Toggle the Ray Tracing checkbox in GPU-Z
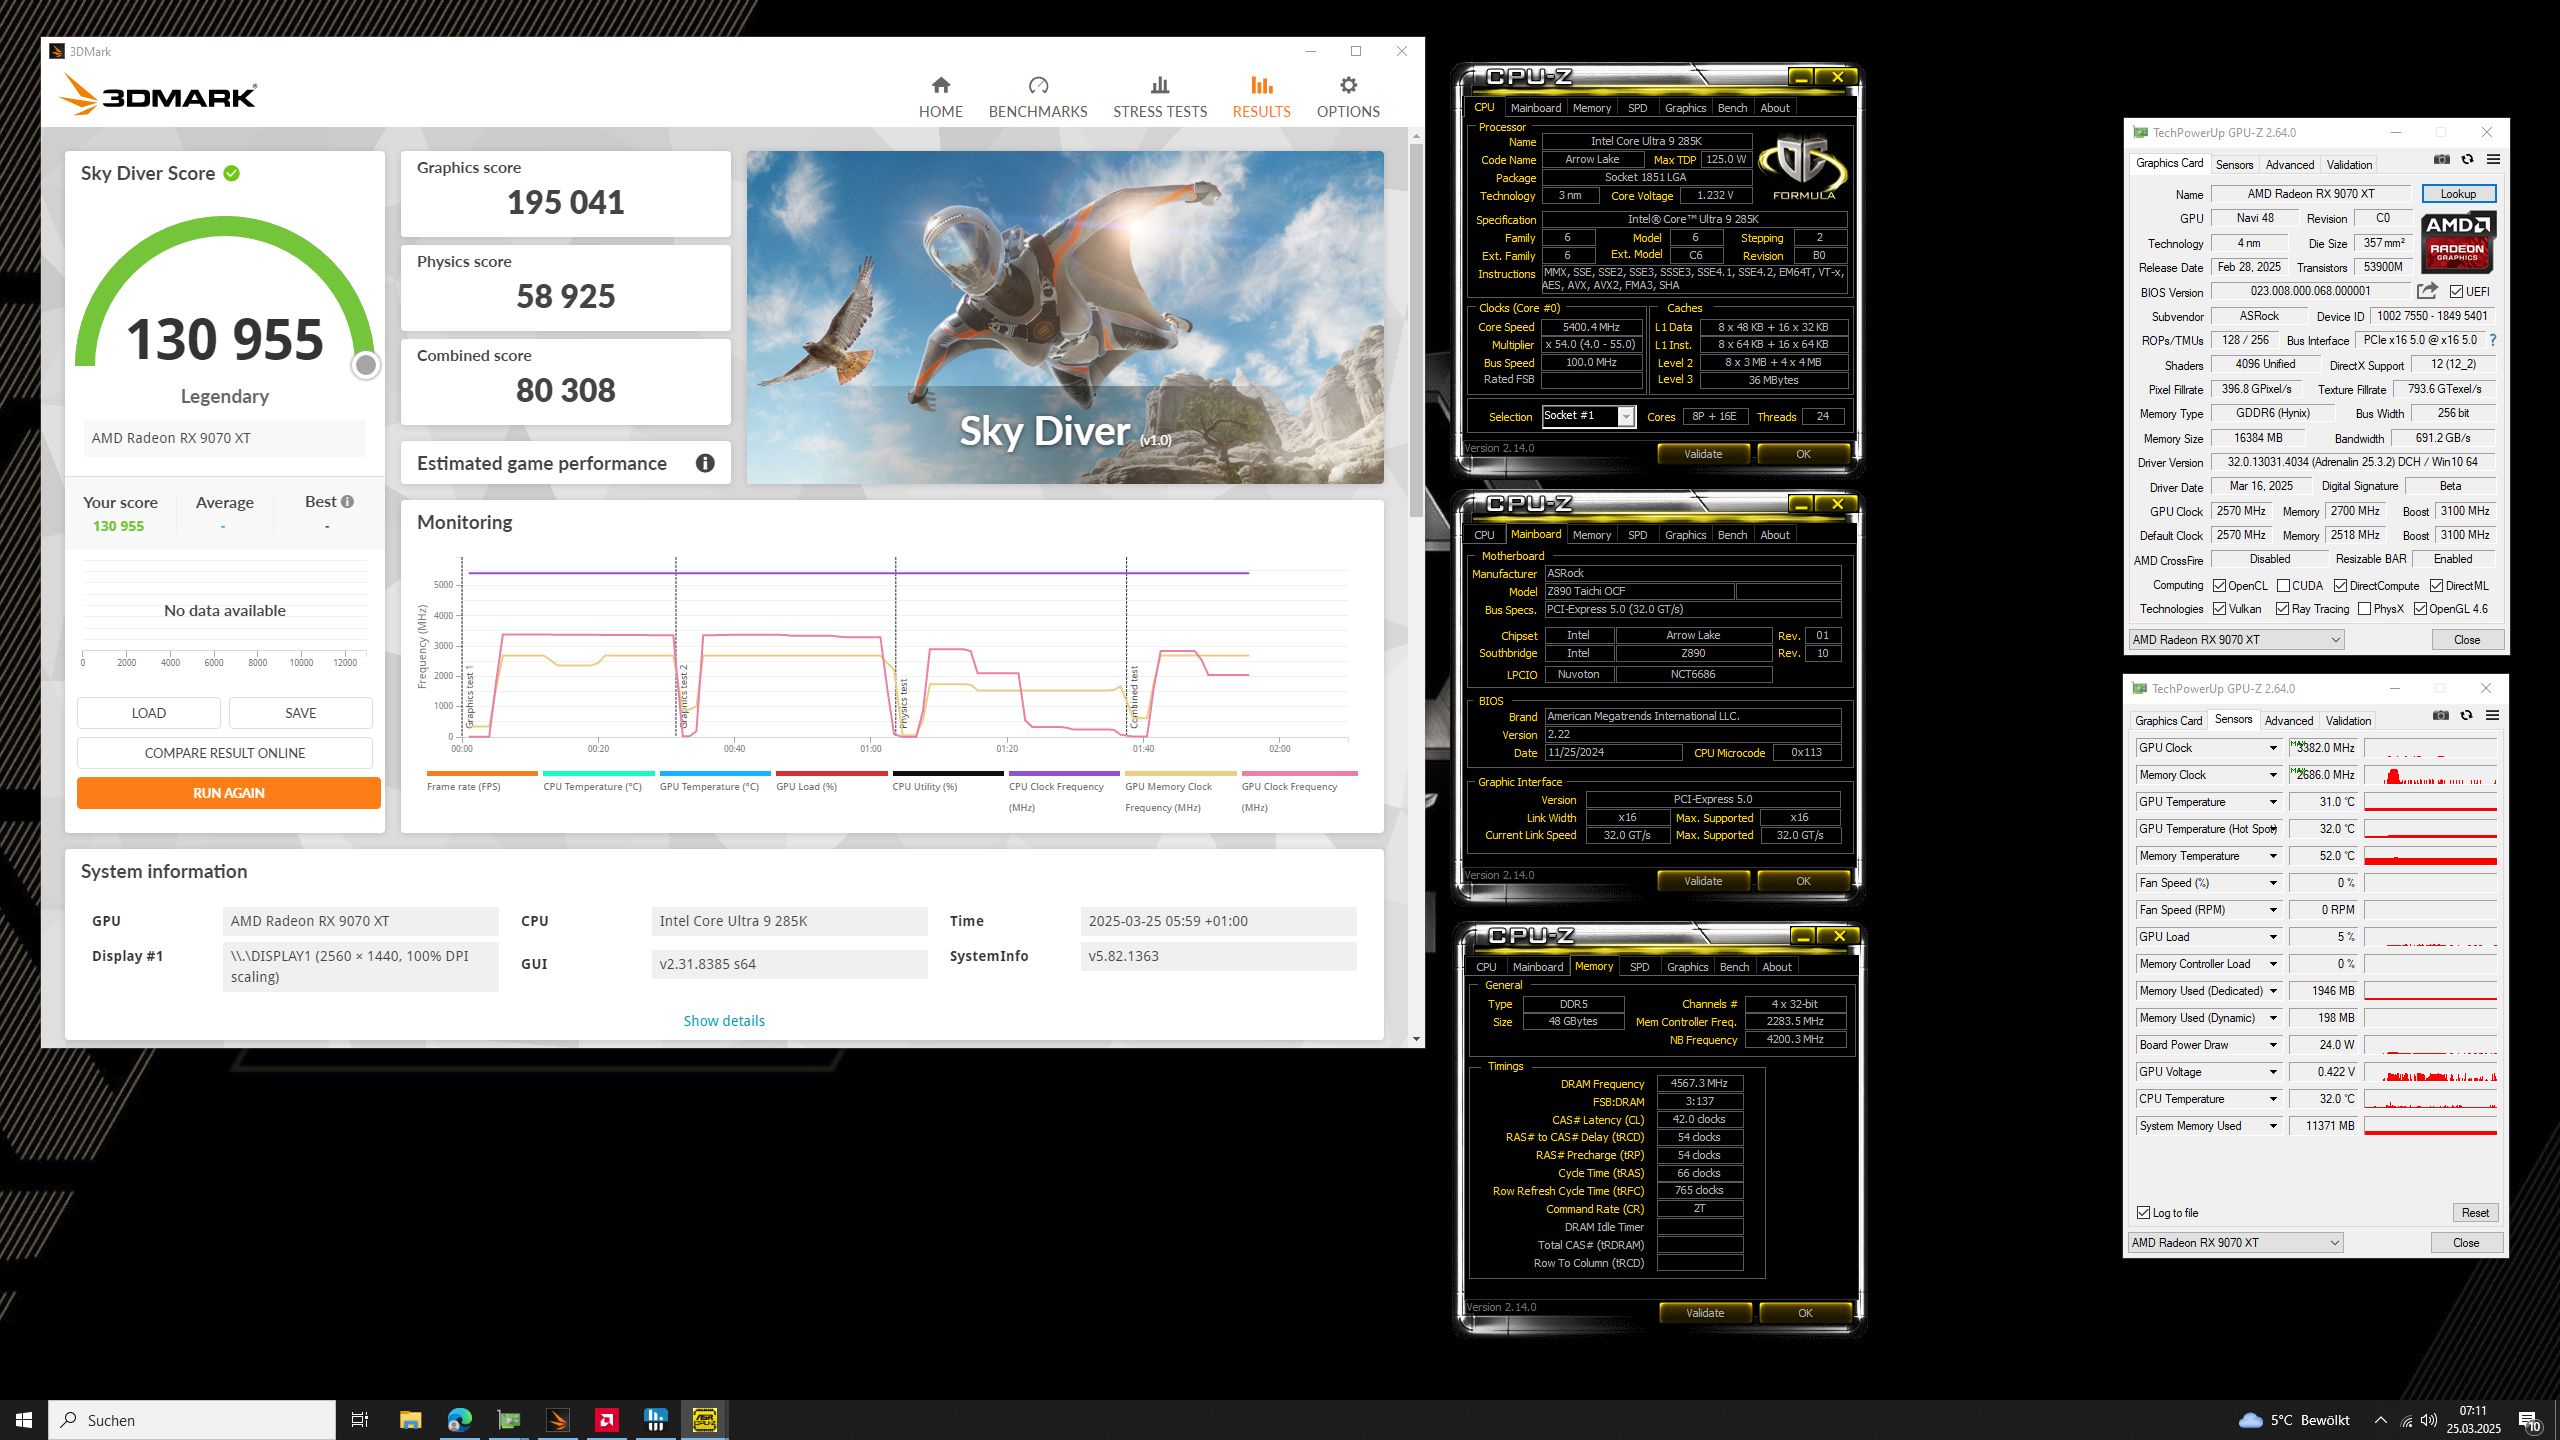Viewport: 2560px width, 1440px height. (x=2282, y=609)
